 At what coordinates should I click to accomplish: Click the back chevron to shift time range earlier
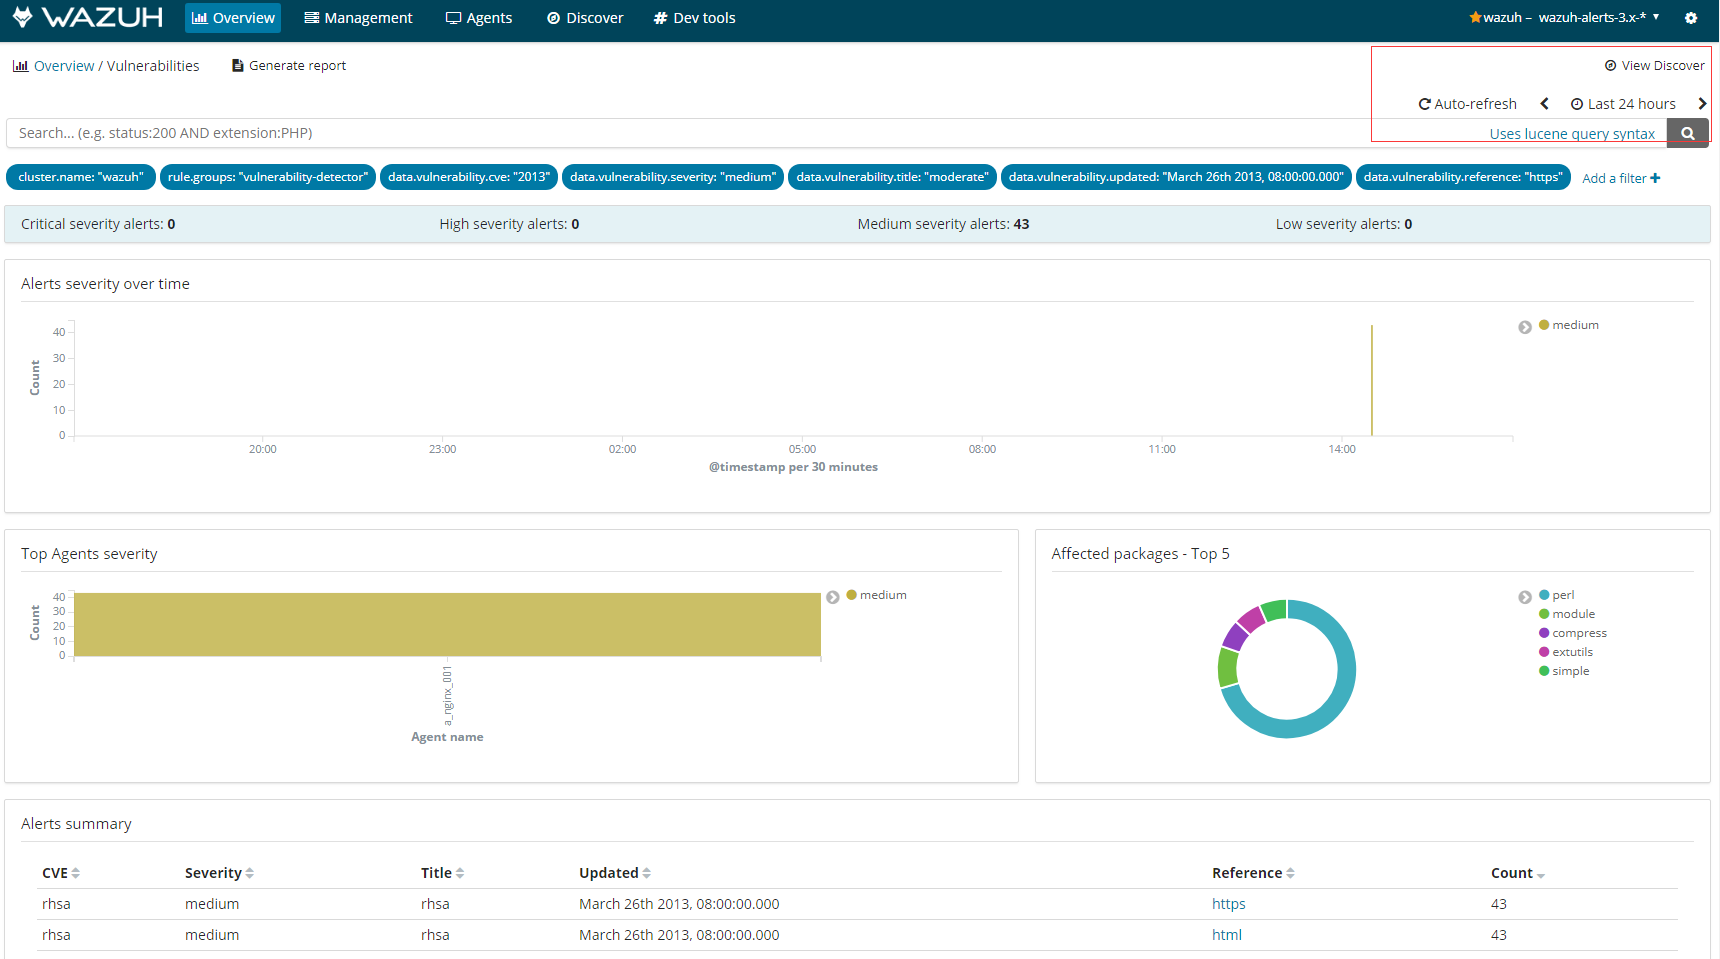[1545, 103]
